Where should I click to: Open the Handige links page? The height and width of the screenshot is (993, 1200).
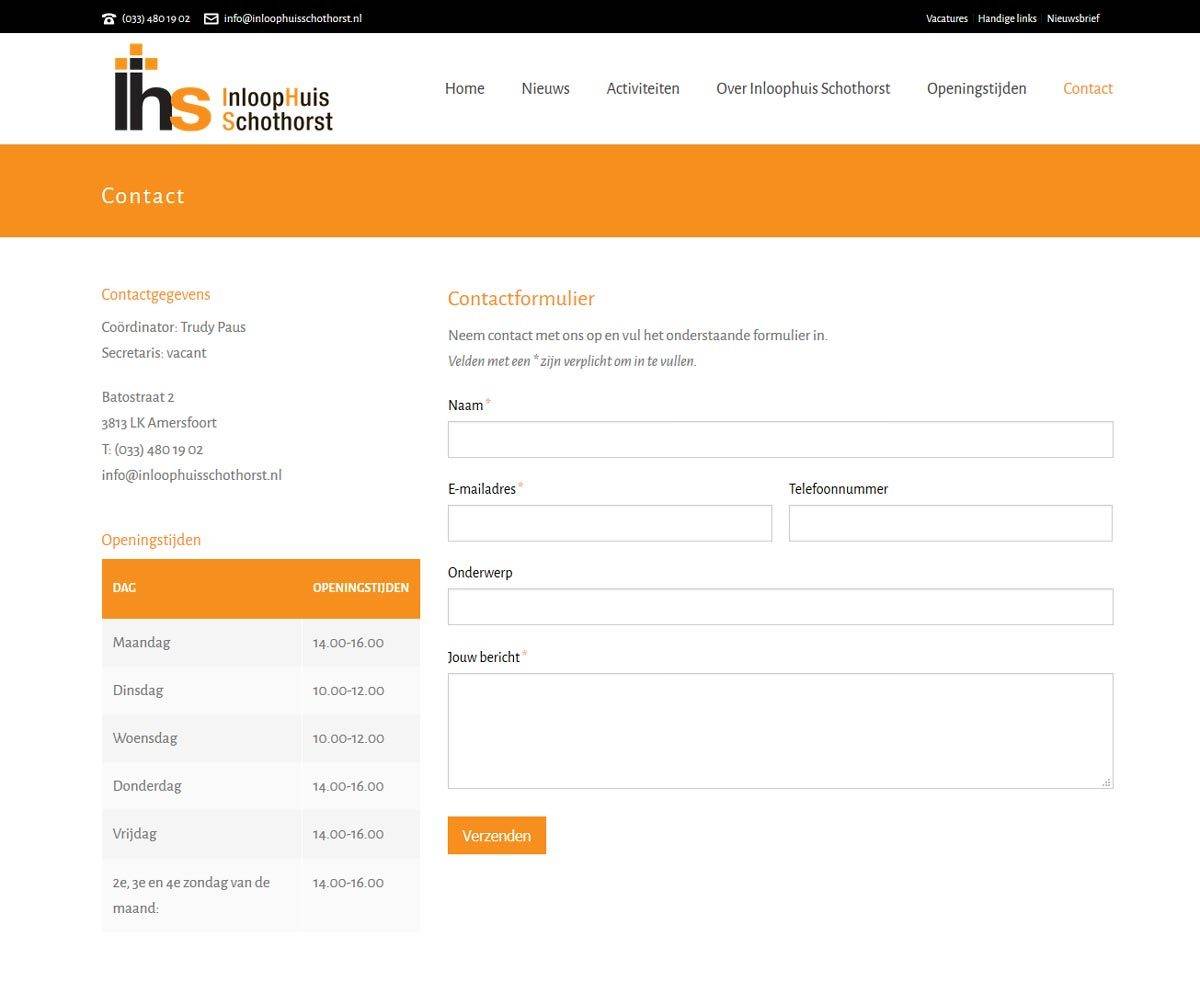coord(1007,18)
